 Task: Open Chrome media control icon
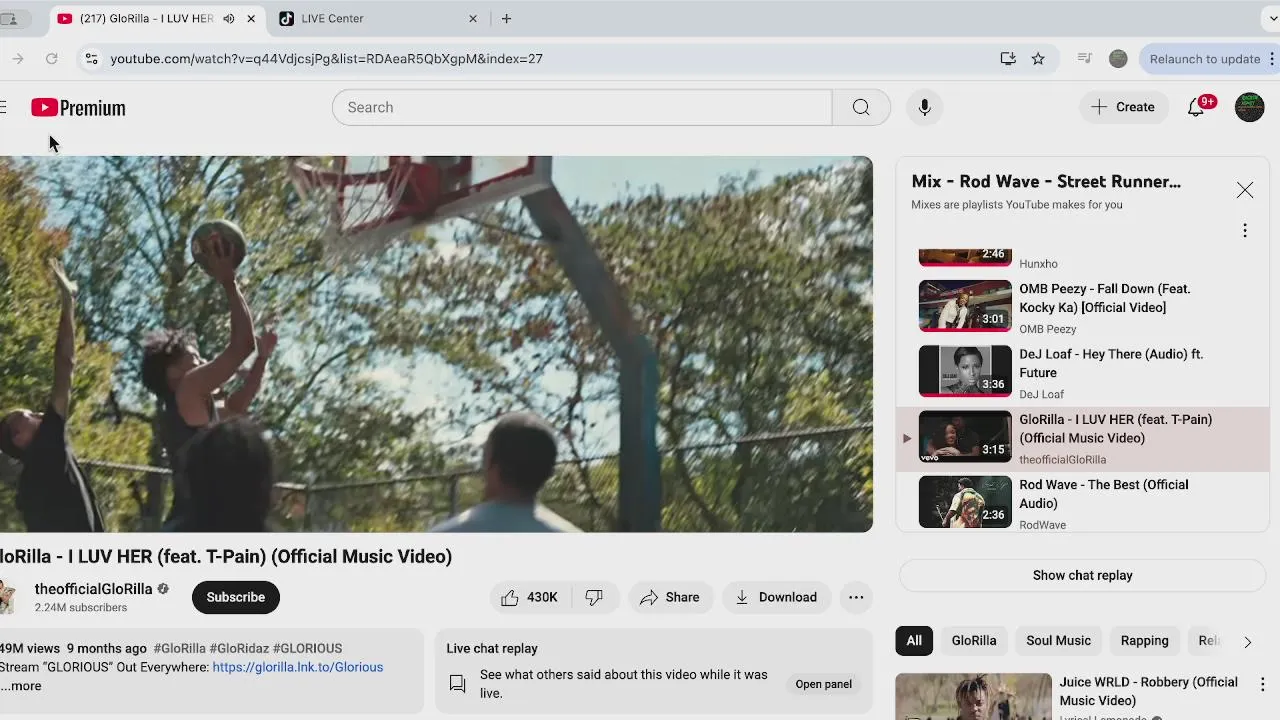coord(1084,59)
